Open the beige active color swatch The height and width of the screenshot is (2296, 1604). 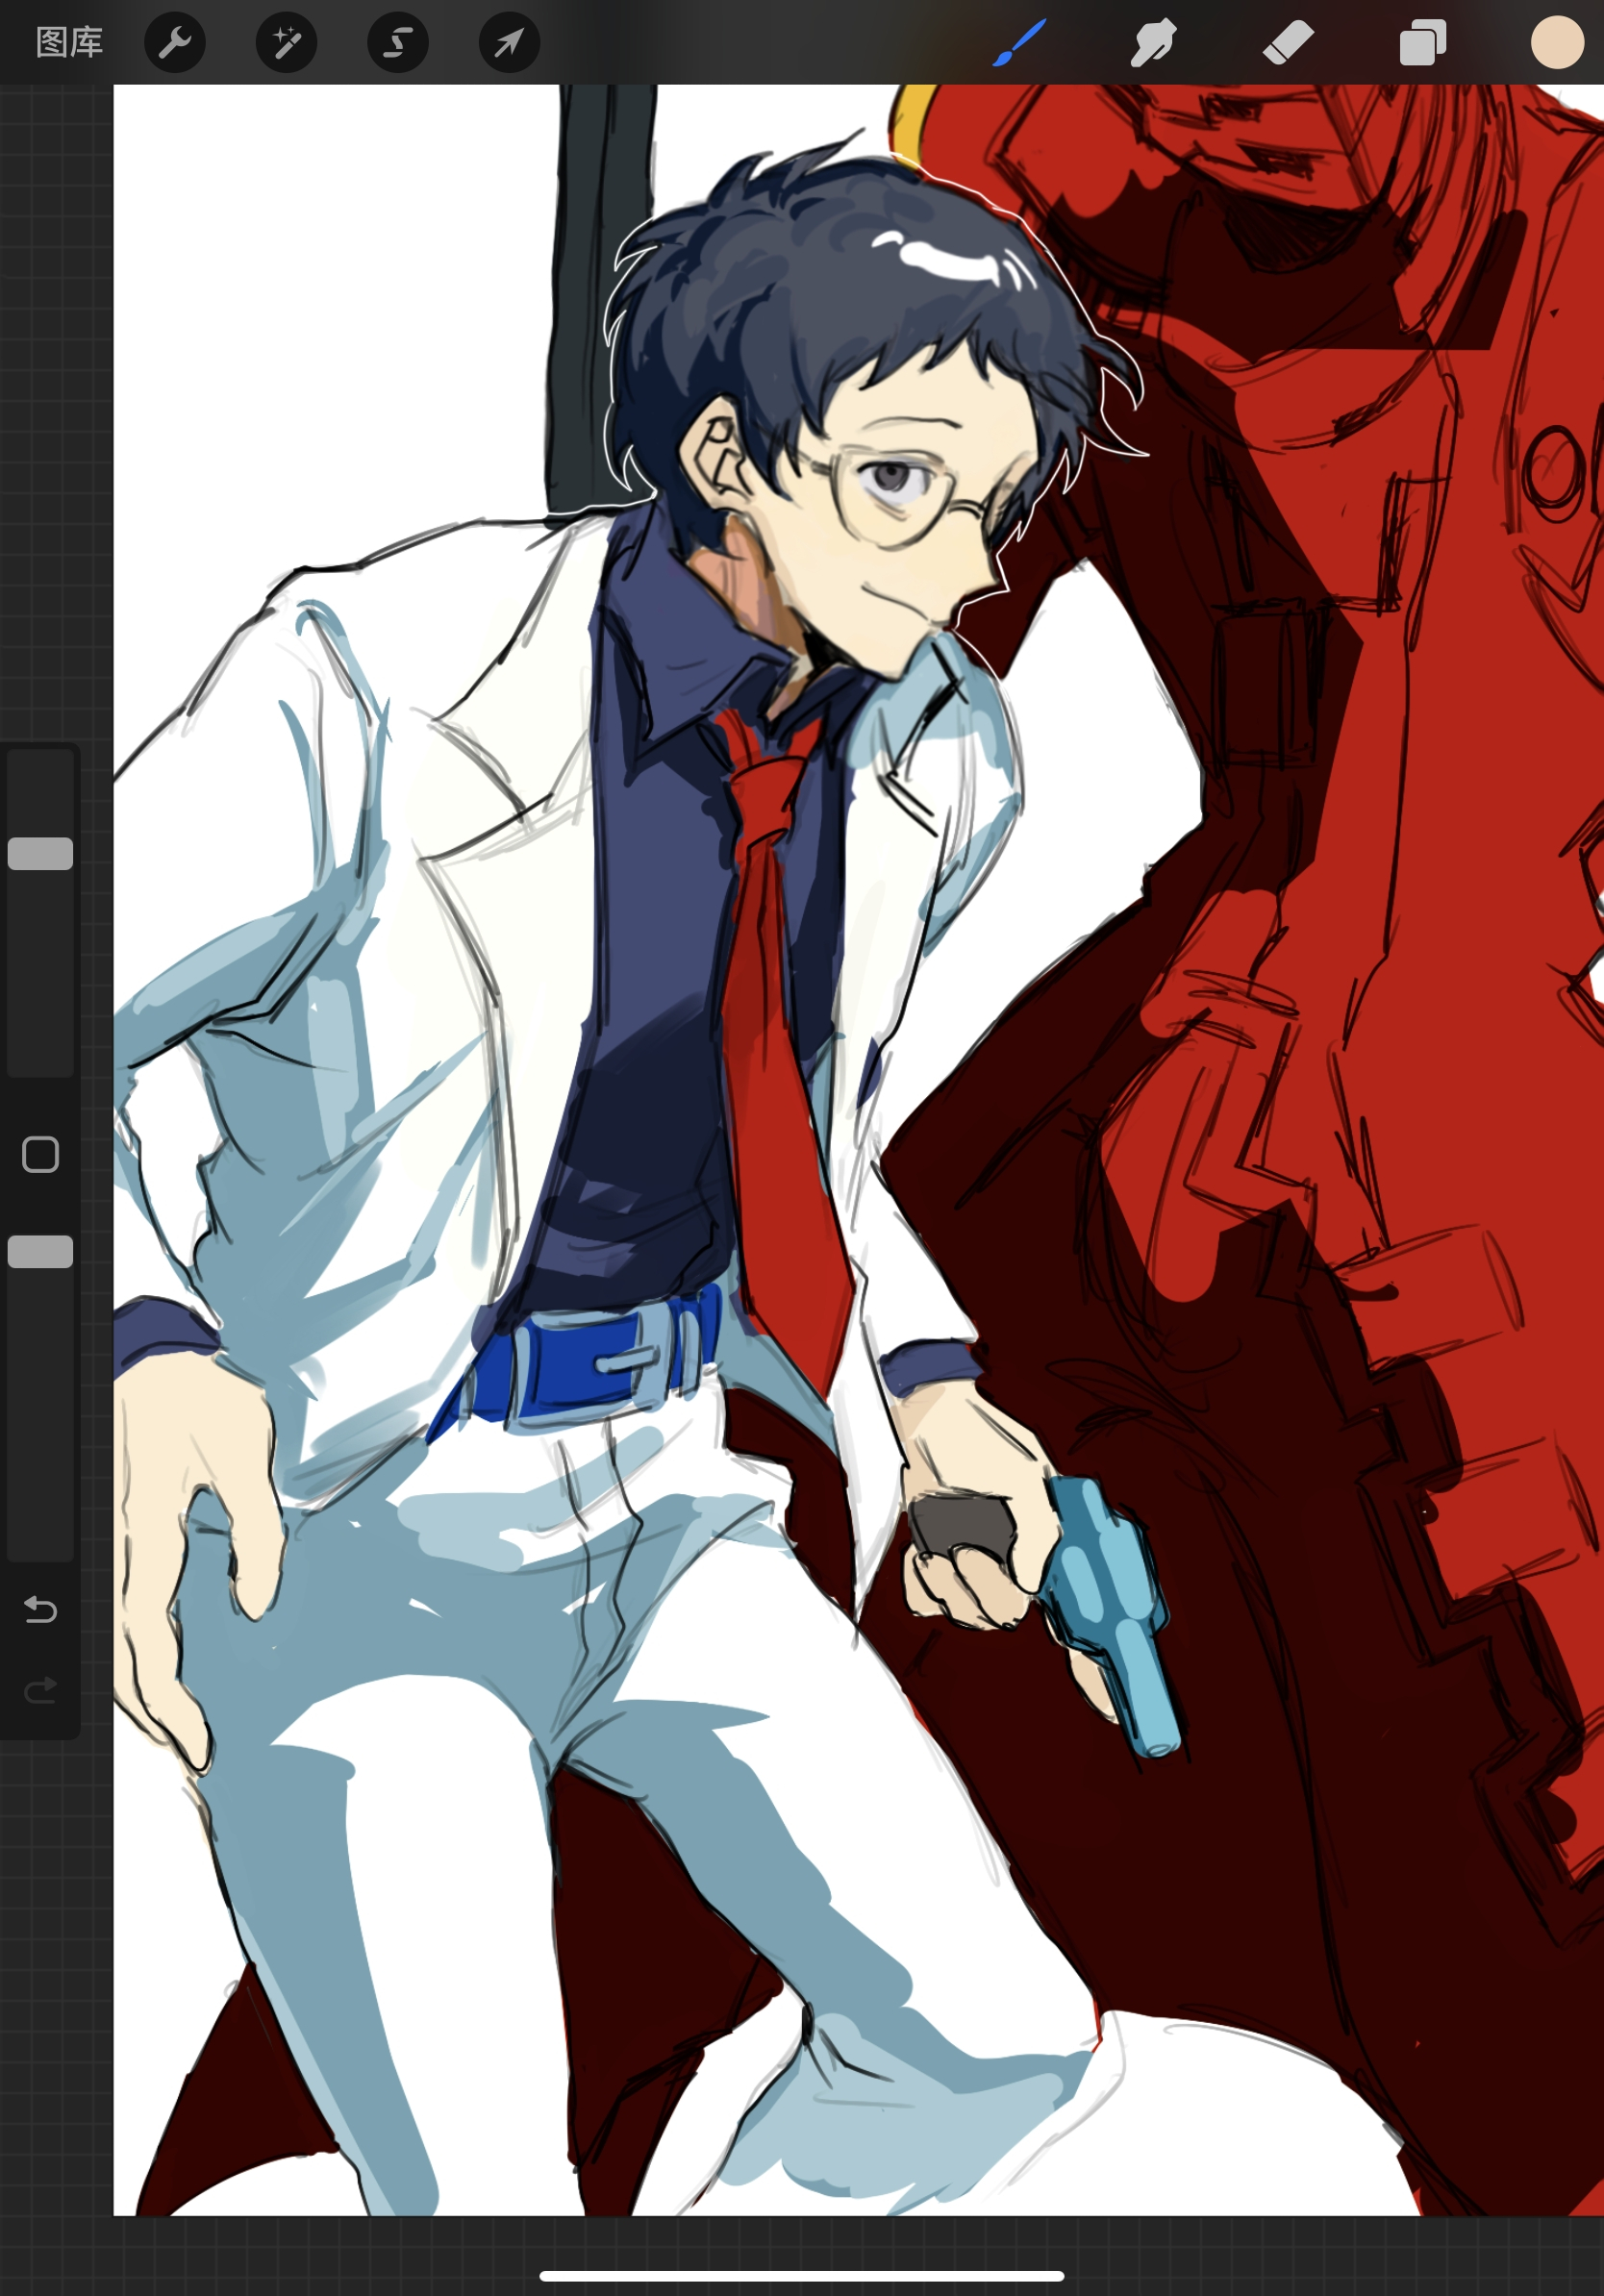1557,43
